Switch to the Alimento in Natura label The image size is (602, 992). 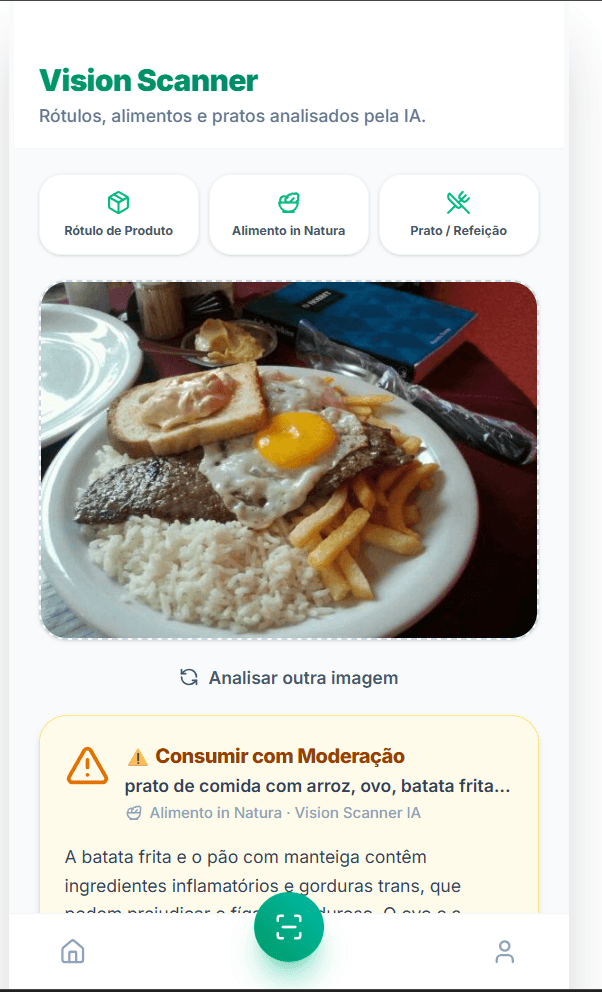click(x=288, y=231)
